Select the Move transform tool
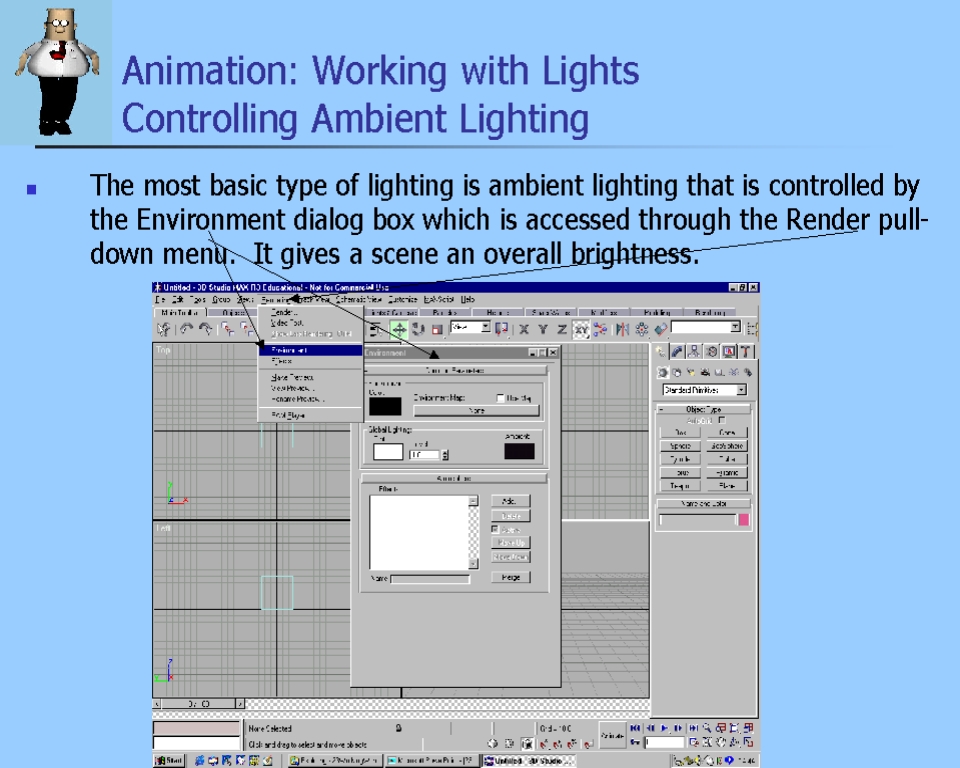Viewport: 960px width, 768px height. (x=399, y=329)
